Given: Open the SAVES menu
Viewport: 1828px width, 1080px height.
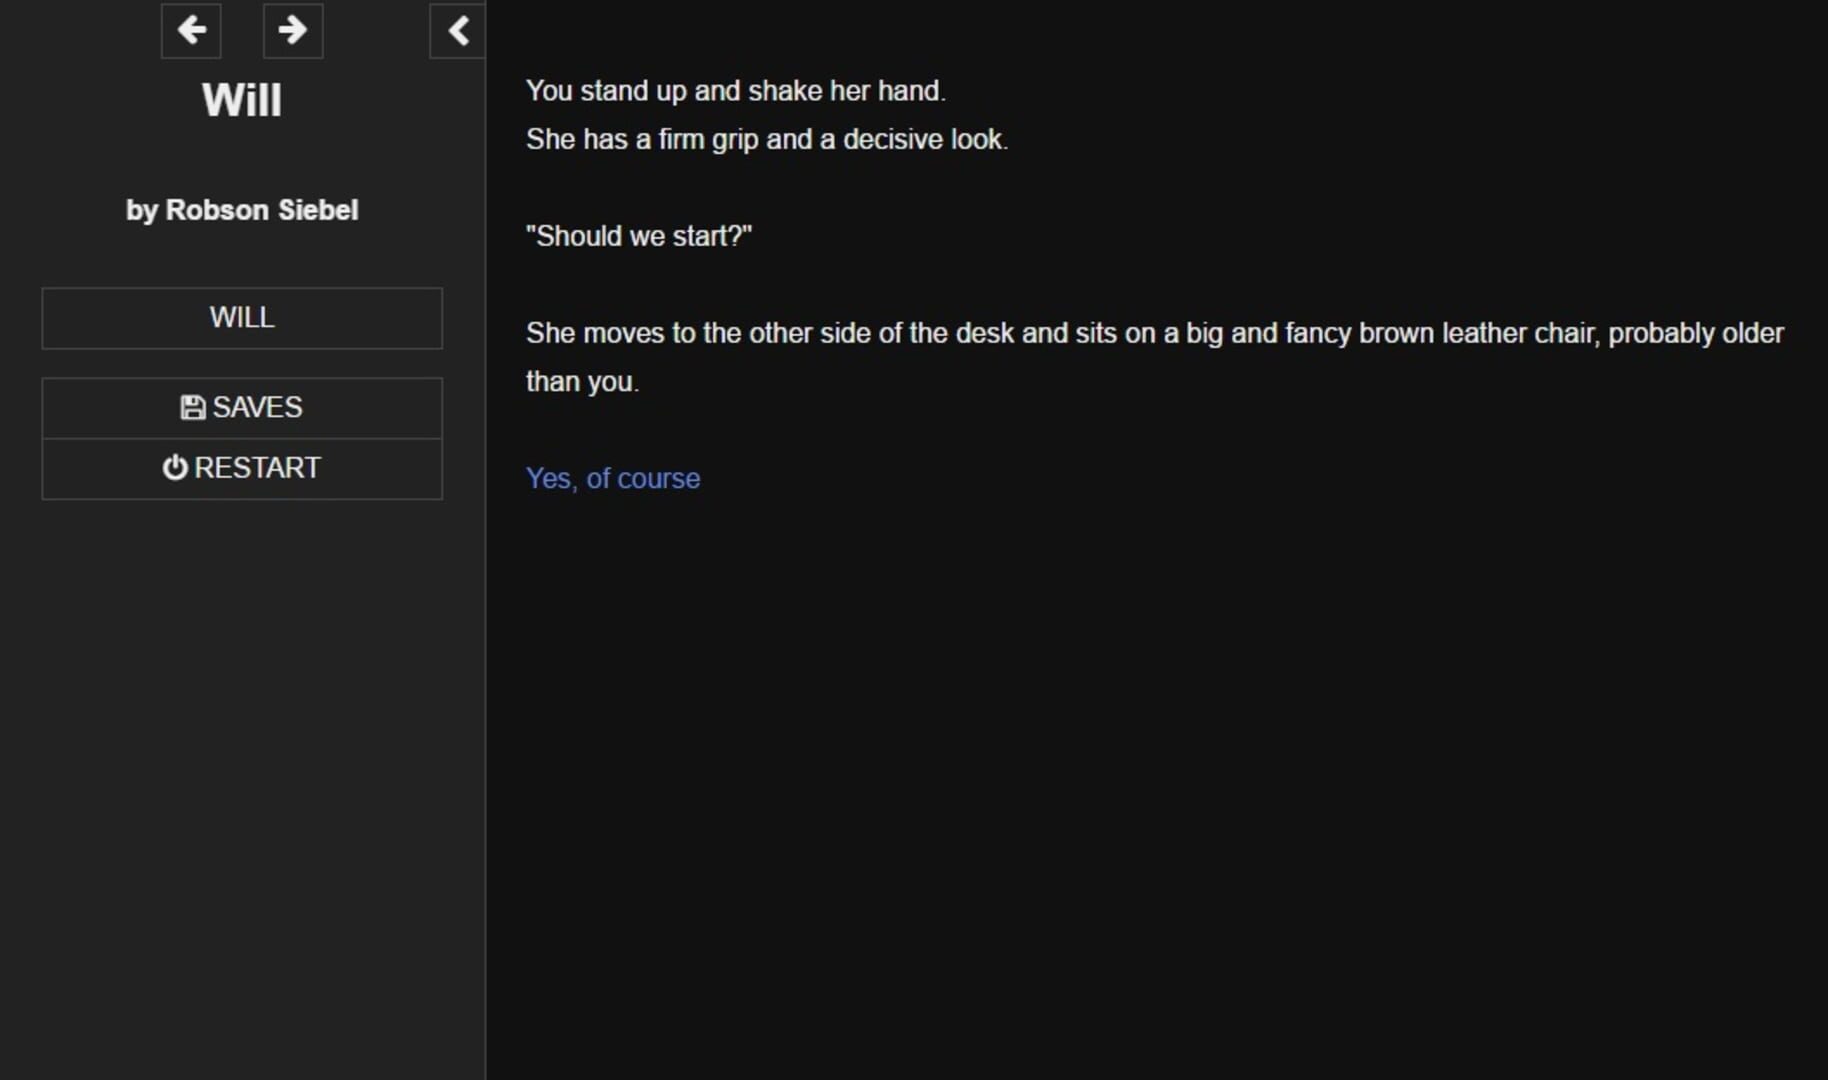Looking at the screenshot, I should (241, 407).
